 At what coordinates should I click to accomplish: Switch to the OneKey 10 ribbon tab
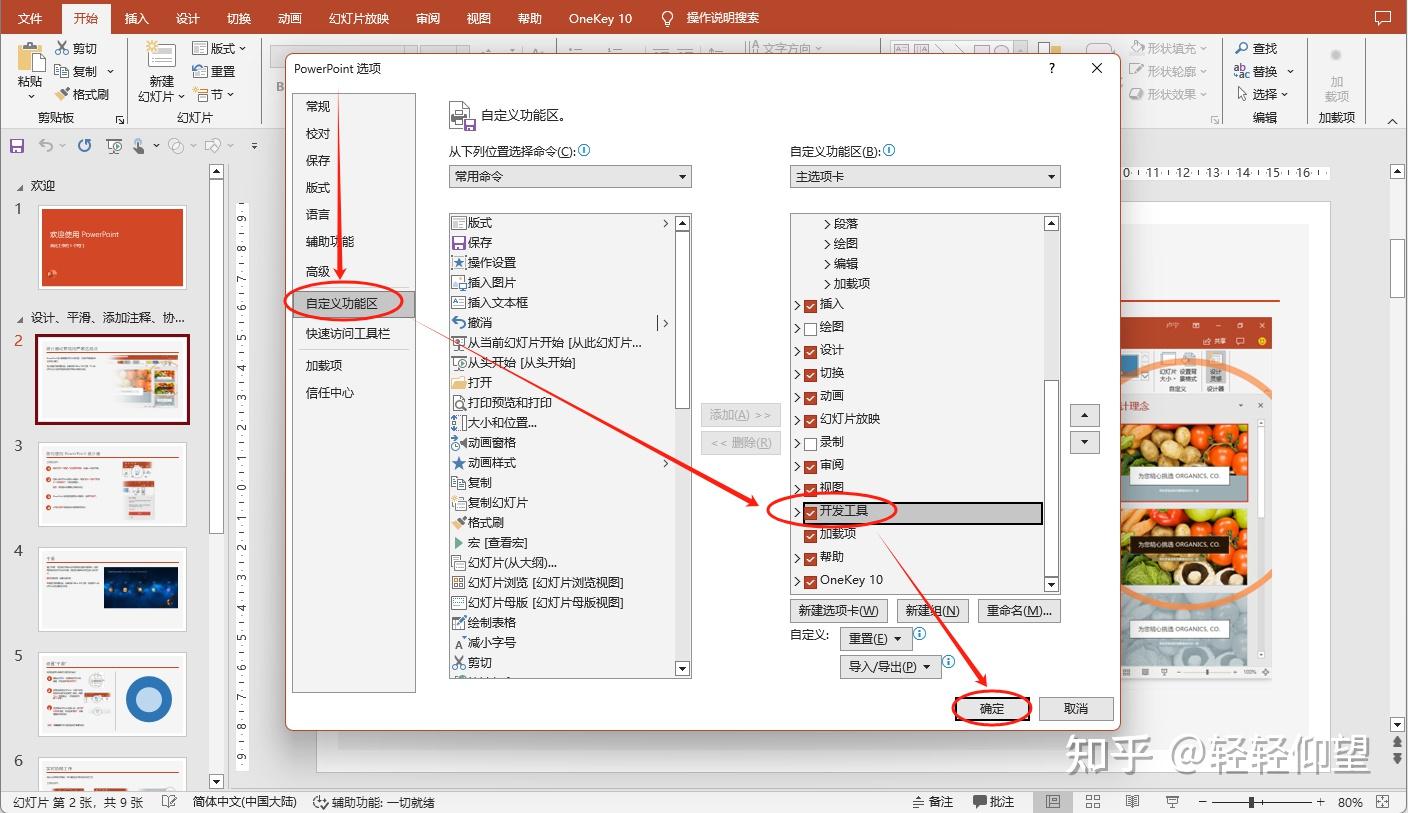click(600, 18)
